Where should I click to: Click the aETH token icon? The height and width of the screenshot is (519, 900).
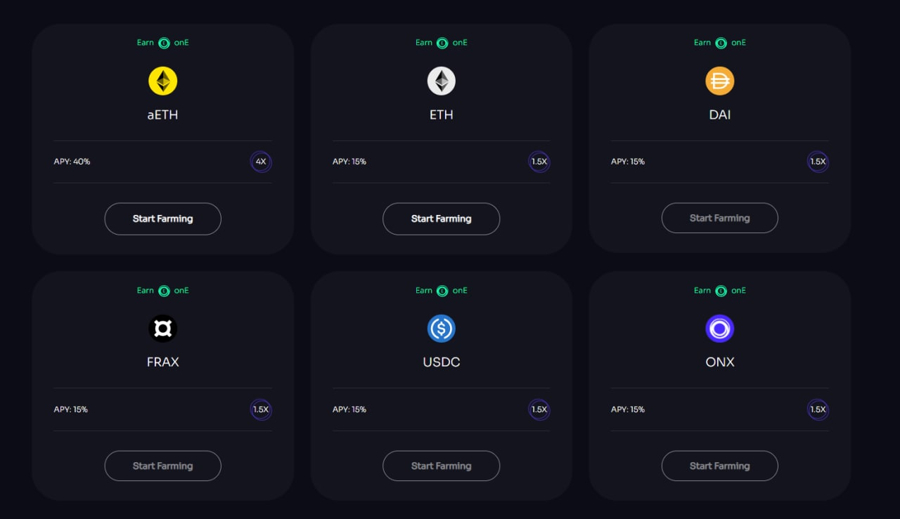pos(163,81)
